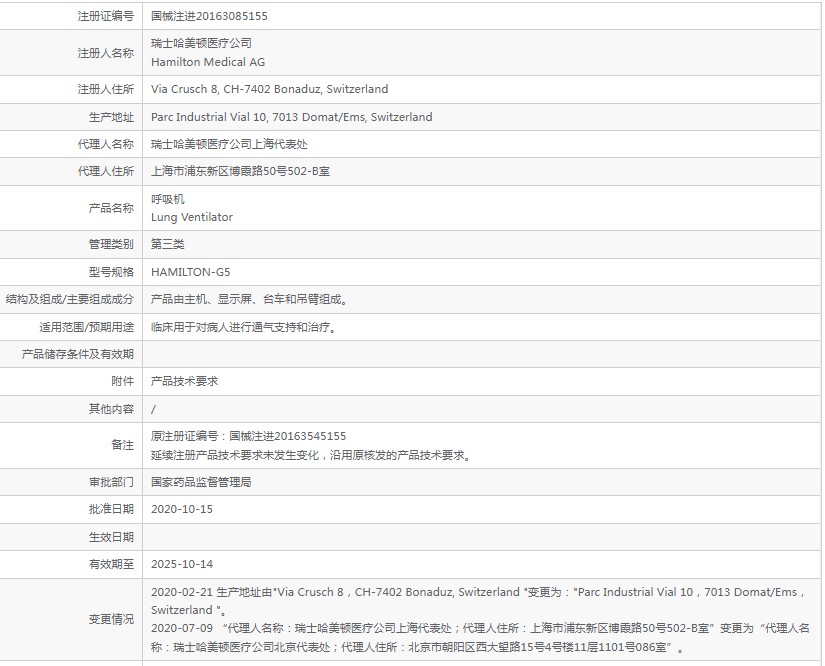The width and height of the screenshot is (825, 666).
Task: Select the label 附件
Action: [123, 381]
